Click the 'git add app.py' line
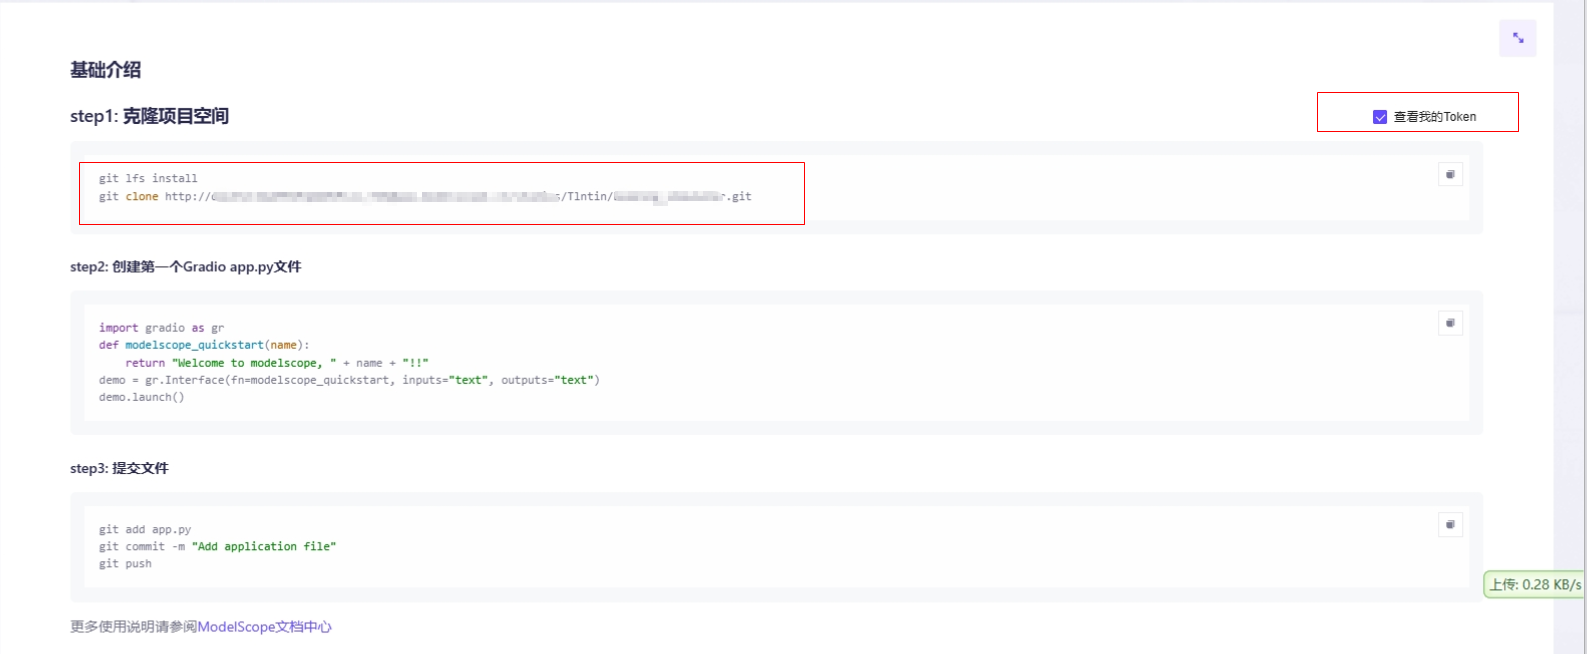This screenshot has height=654, width=1587. 145,529
